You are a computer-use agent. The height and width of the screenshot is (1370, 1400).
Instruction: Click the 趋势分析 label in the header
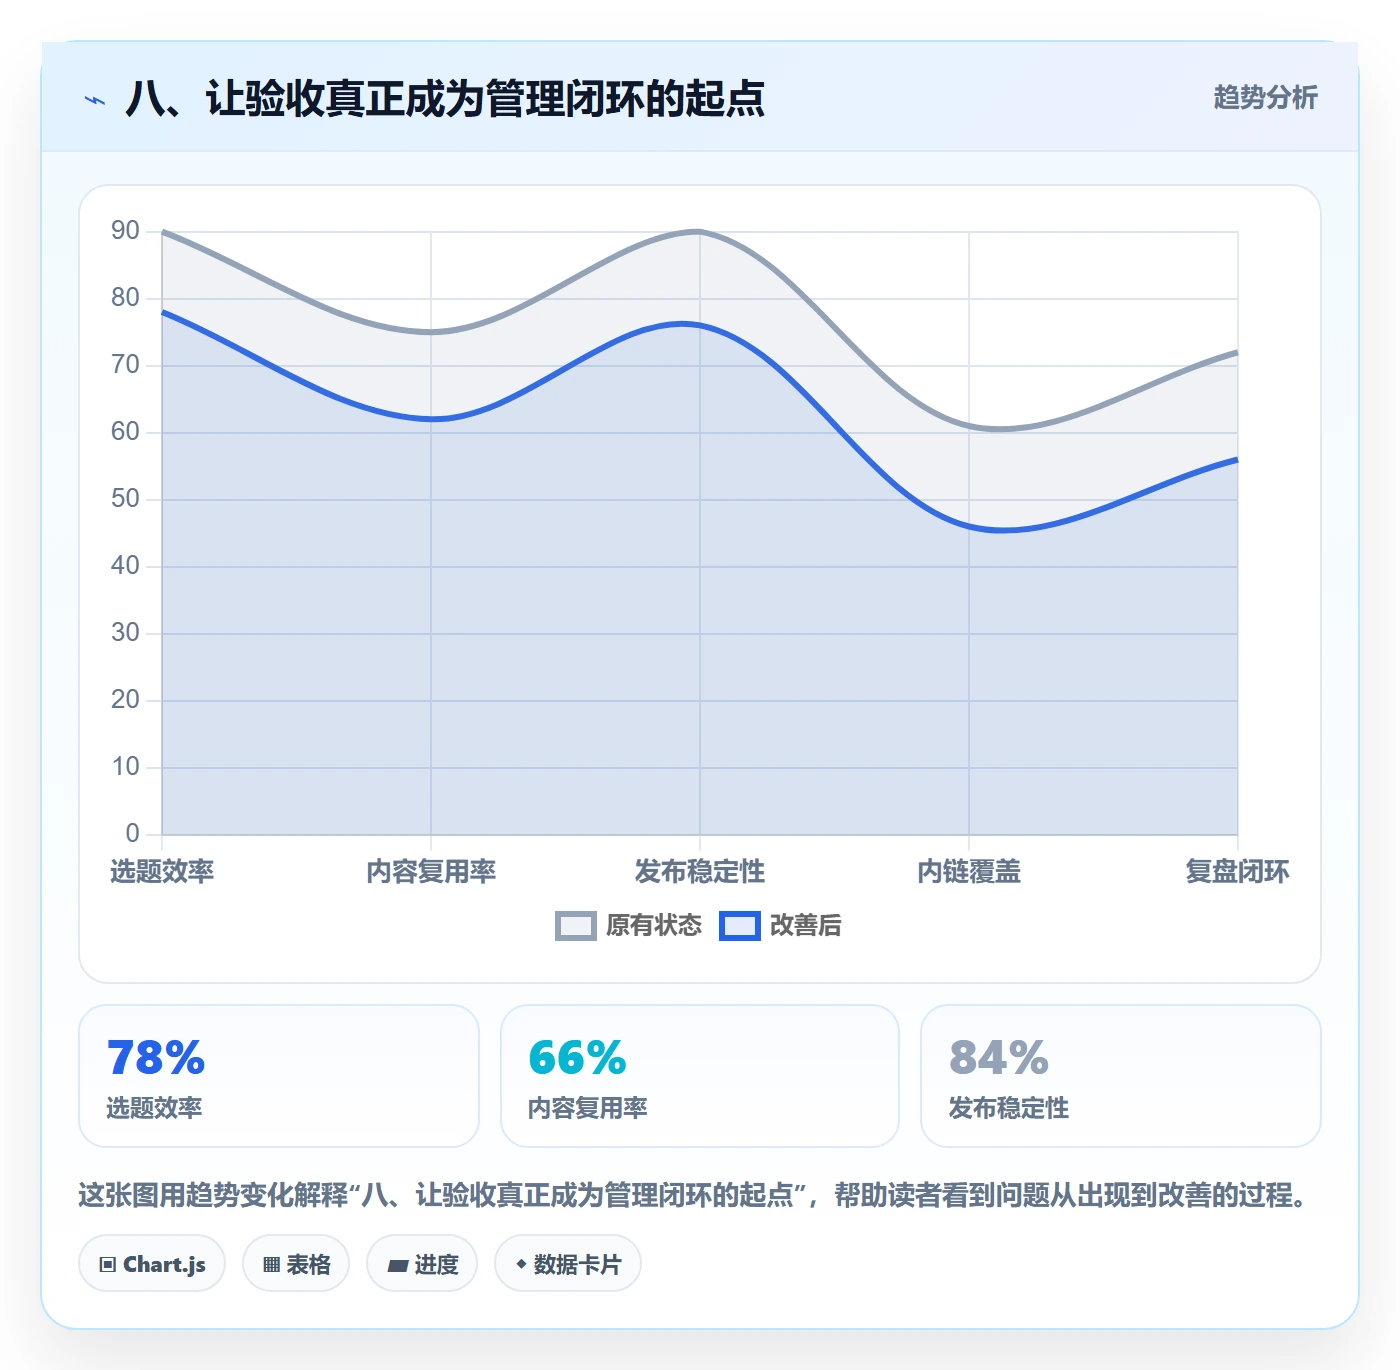[1265, 98]
